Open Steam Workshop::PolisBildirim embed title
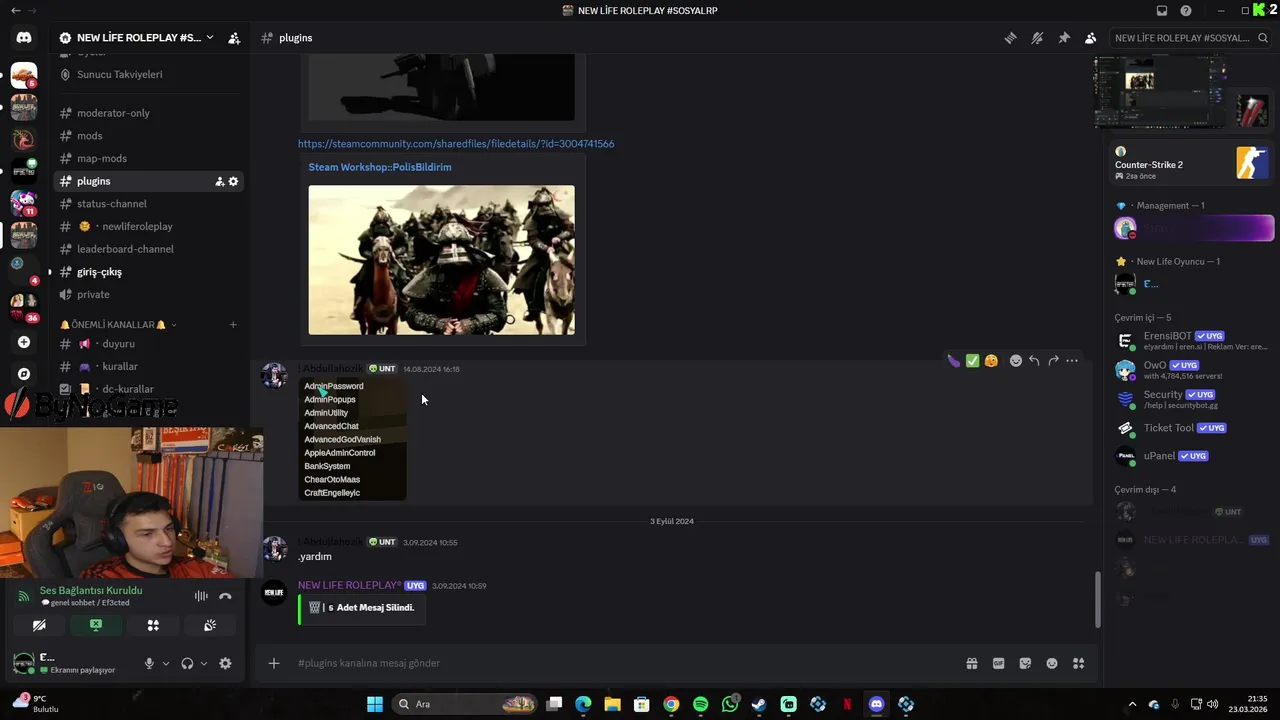Image resolution: width=1280 pixels, height=720 pixels. [x=380, y=167]
